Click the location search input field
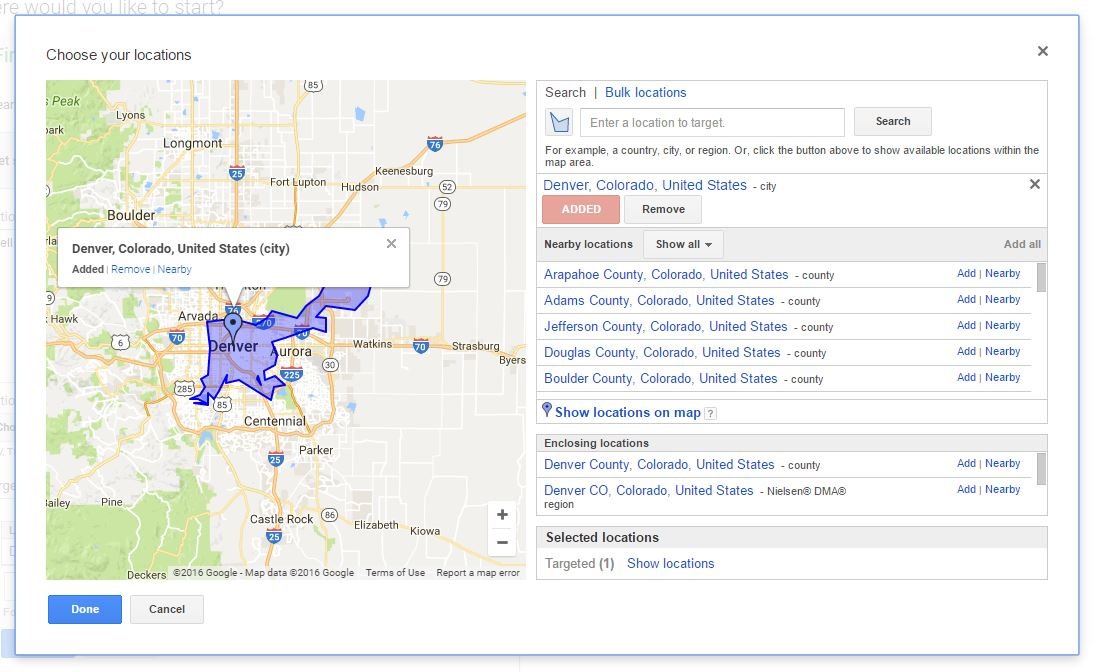 [x=712, y=121]
